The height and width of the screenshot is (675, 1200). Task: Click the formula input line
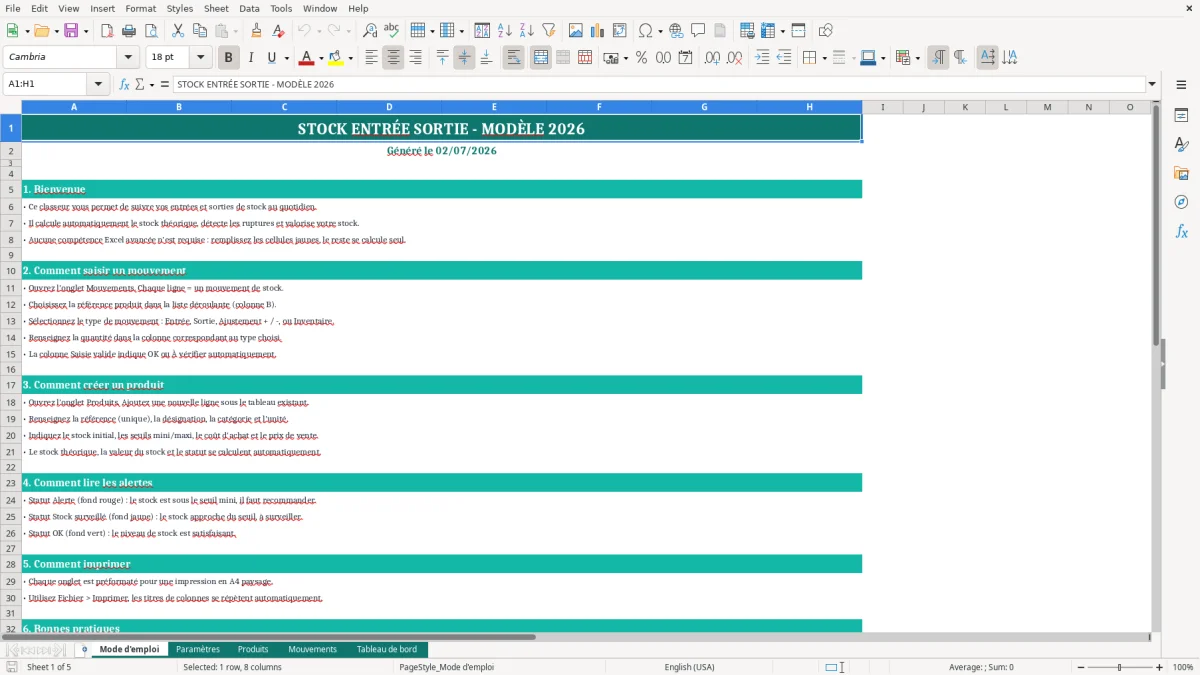pyautogui.click(x=658, y=84)
